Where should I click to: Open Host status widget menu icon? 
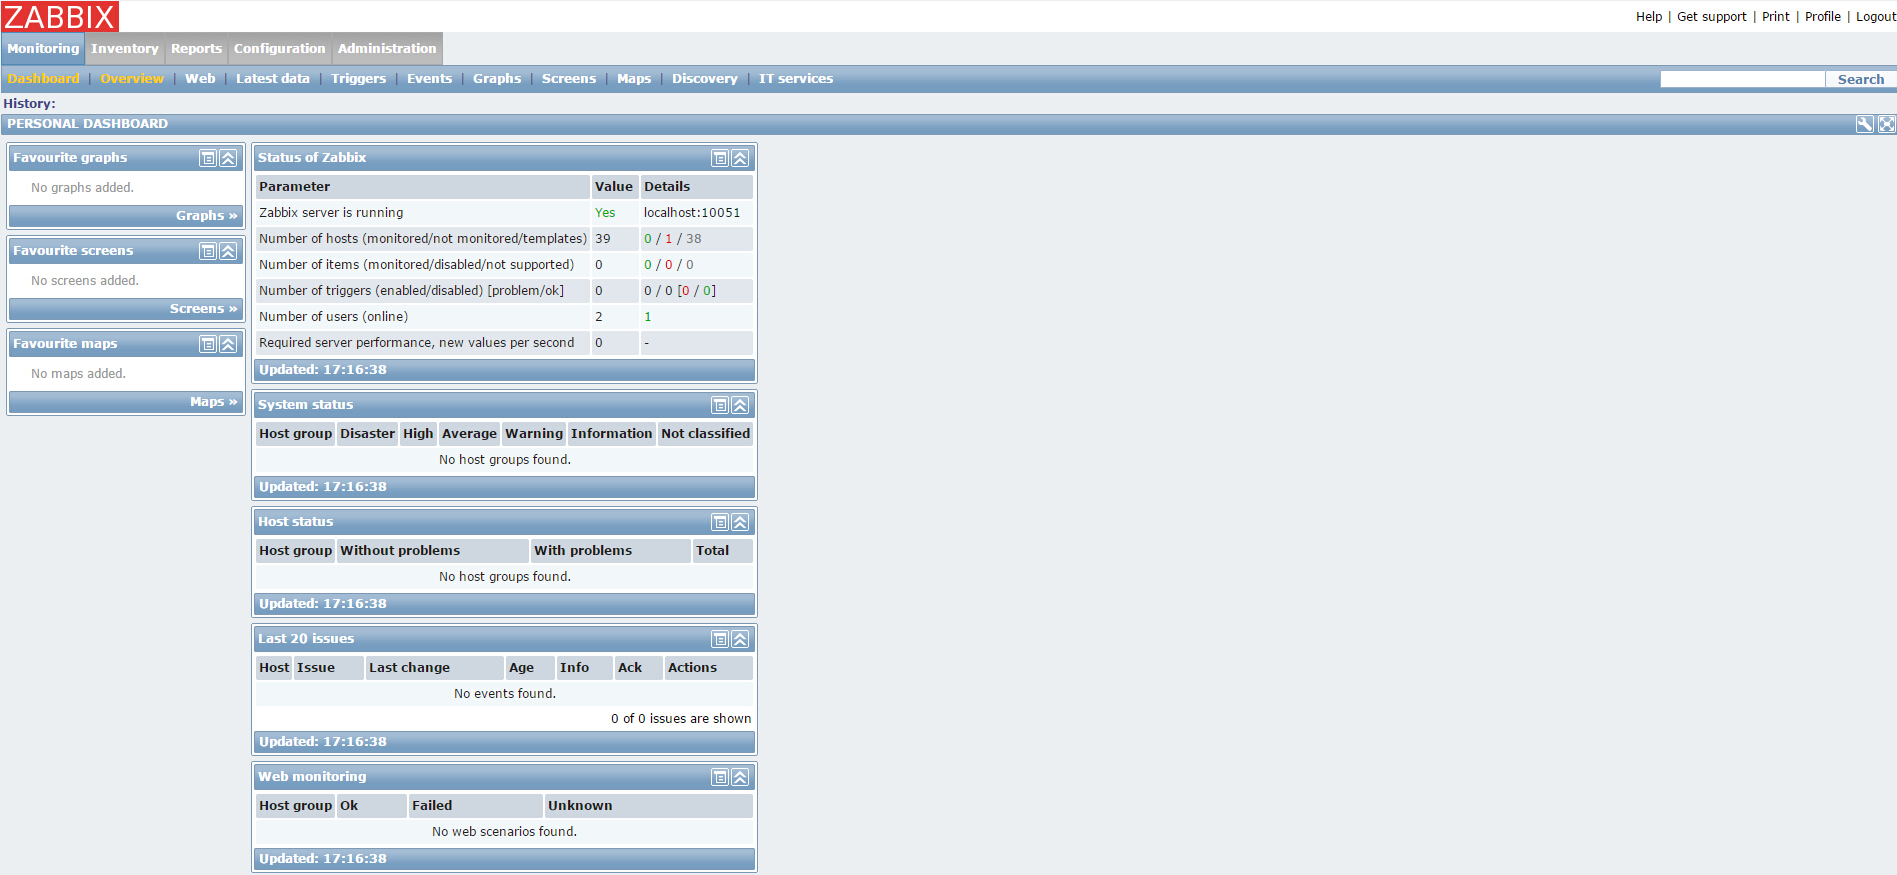[x=720, y=522]
